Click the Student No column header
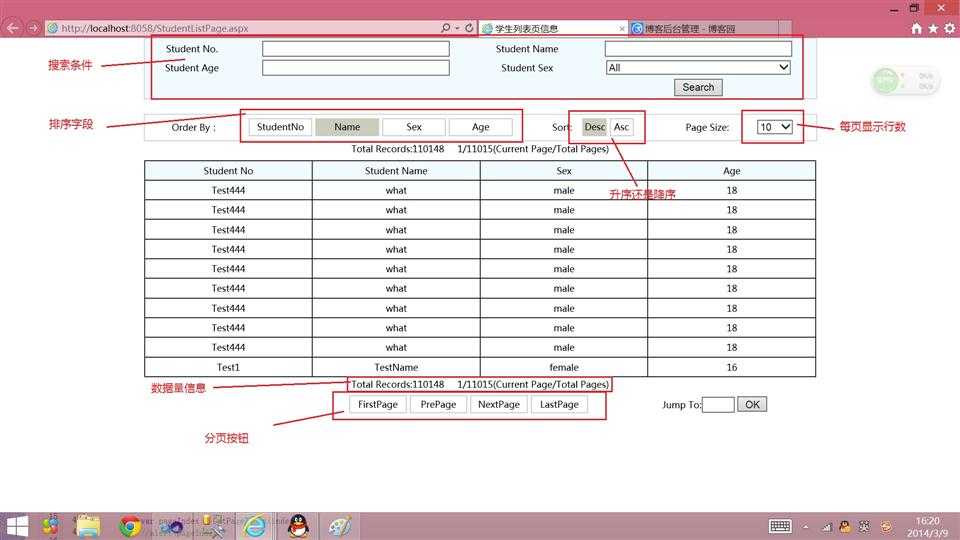 click(x=228, y=171)
